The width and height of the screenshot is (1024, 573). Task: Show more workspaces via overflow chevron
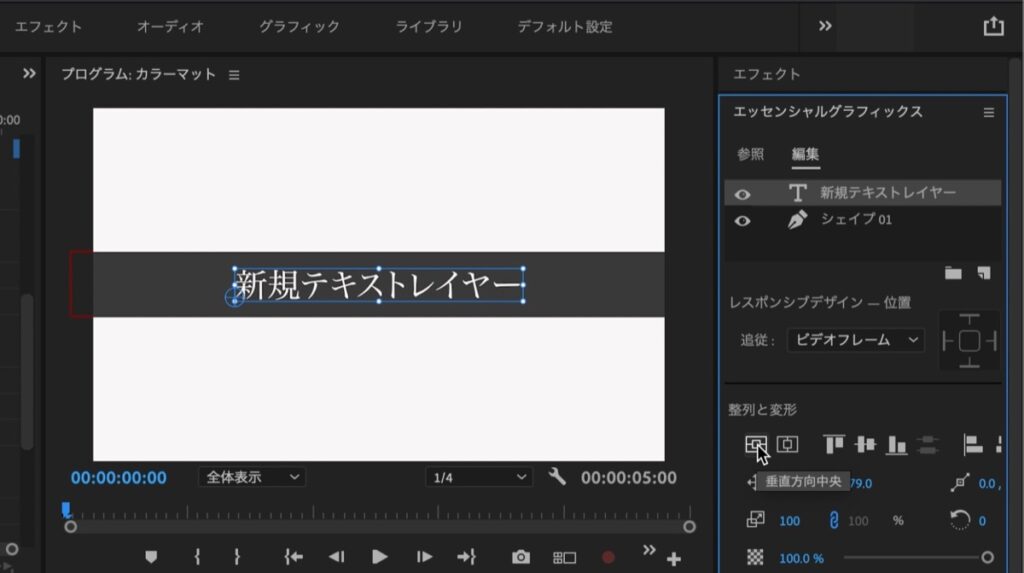825,26
